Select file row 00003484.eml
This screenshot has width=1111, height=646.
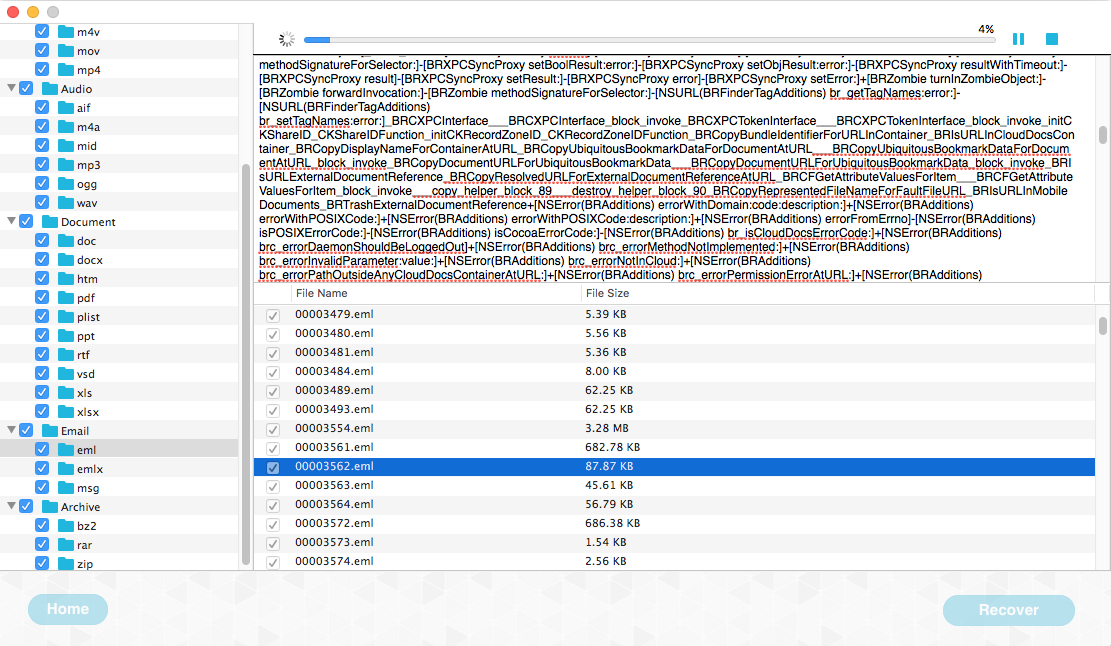pyautogui.click(x=675, y=371)
